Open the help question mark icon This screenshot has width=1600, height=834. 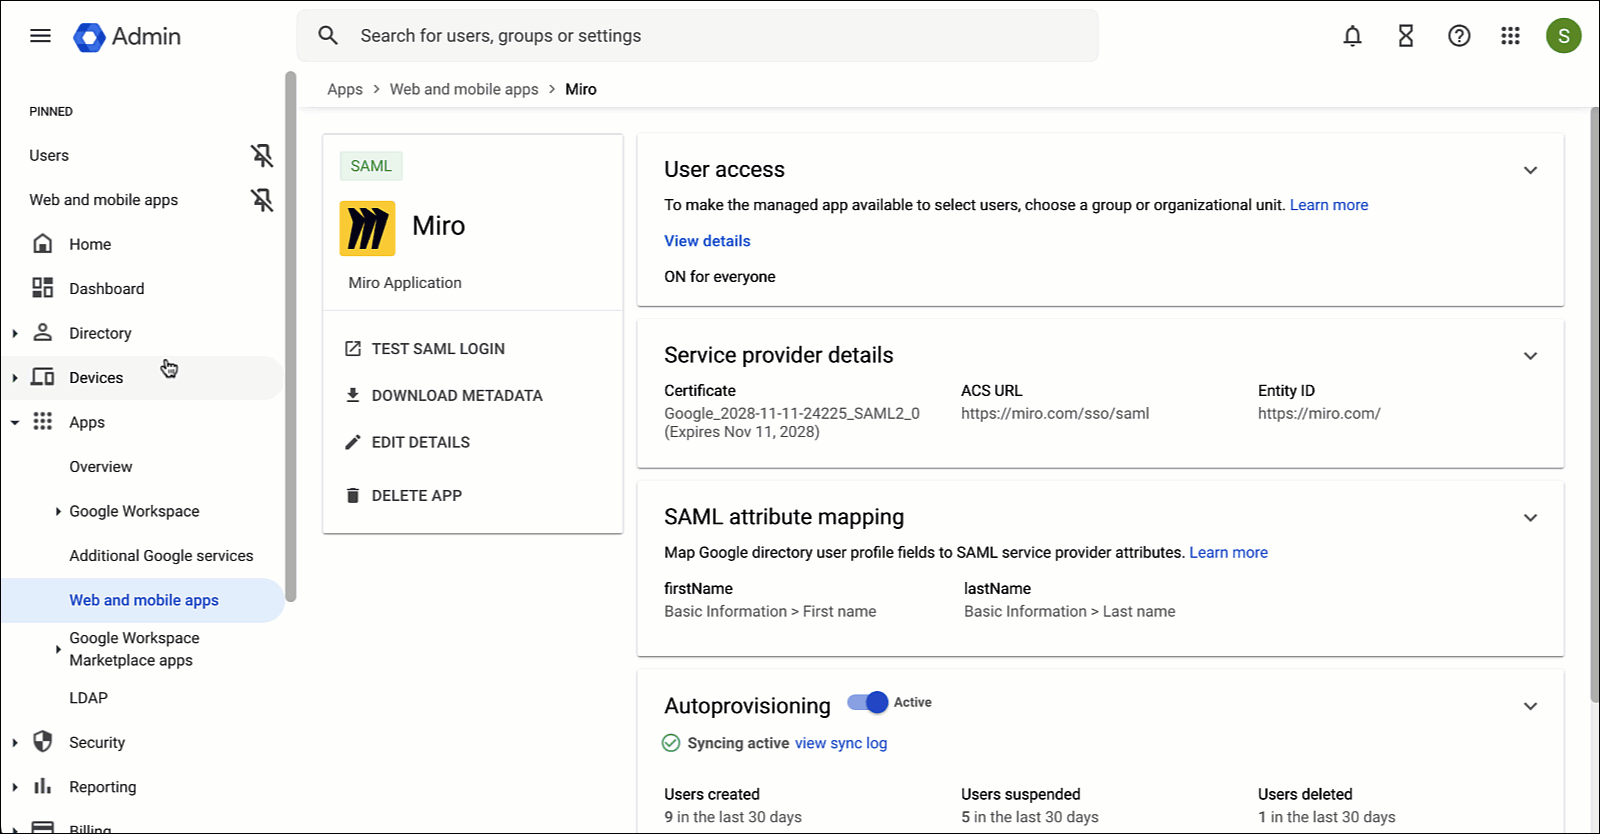point(1459,36)
